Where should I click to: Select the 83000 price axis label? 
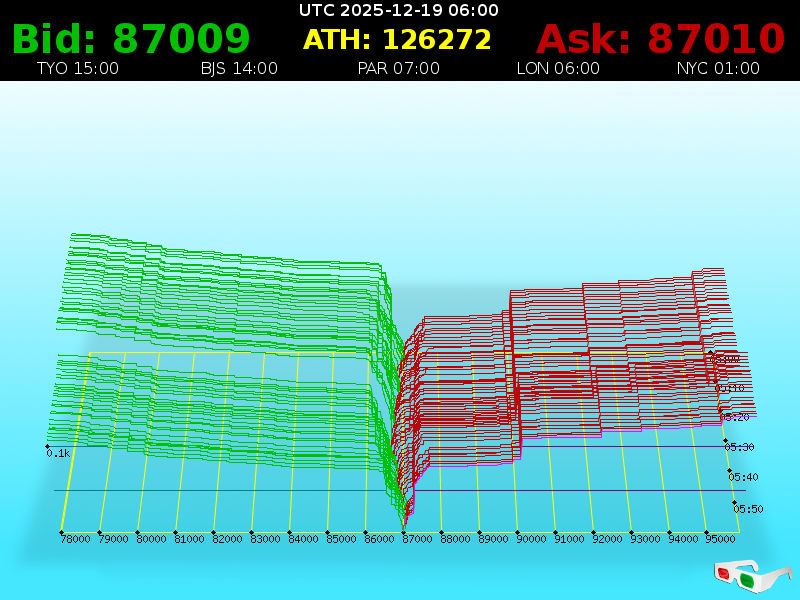point(265,539)
